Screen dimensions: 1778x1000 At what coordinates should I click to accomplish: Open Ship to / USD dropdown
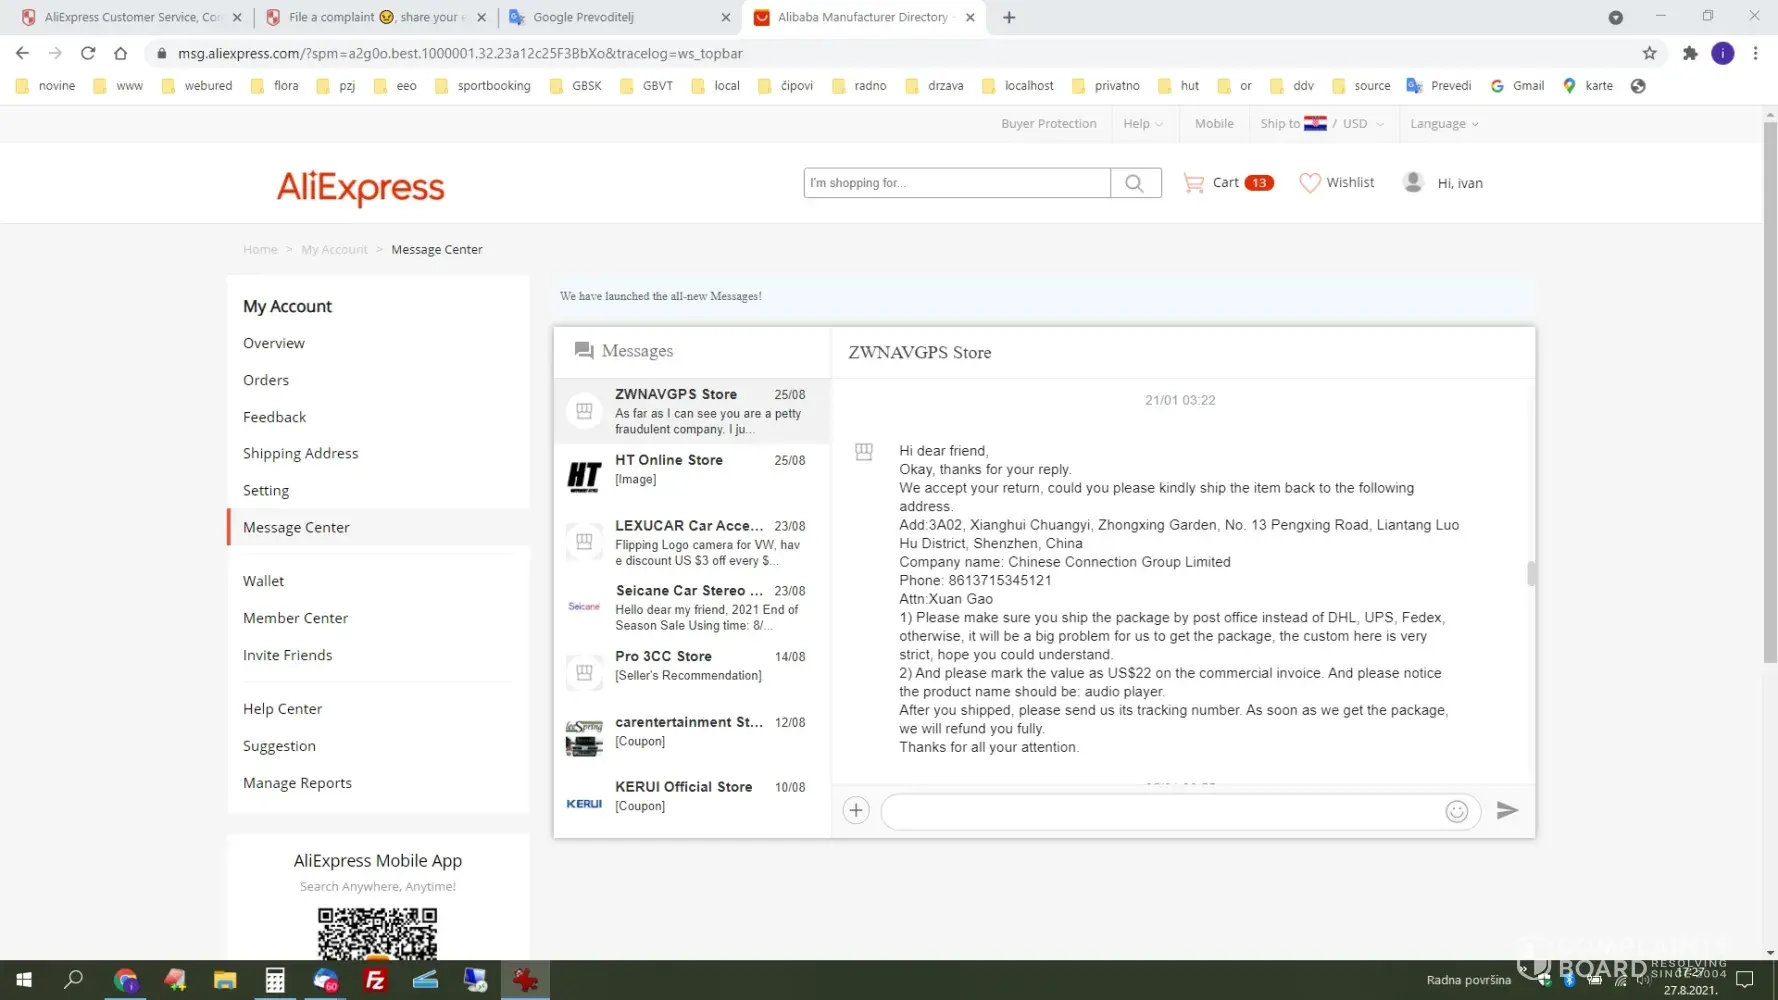tap(1321, 124)
